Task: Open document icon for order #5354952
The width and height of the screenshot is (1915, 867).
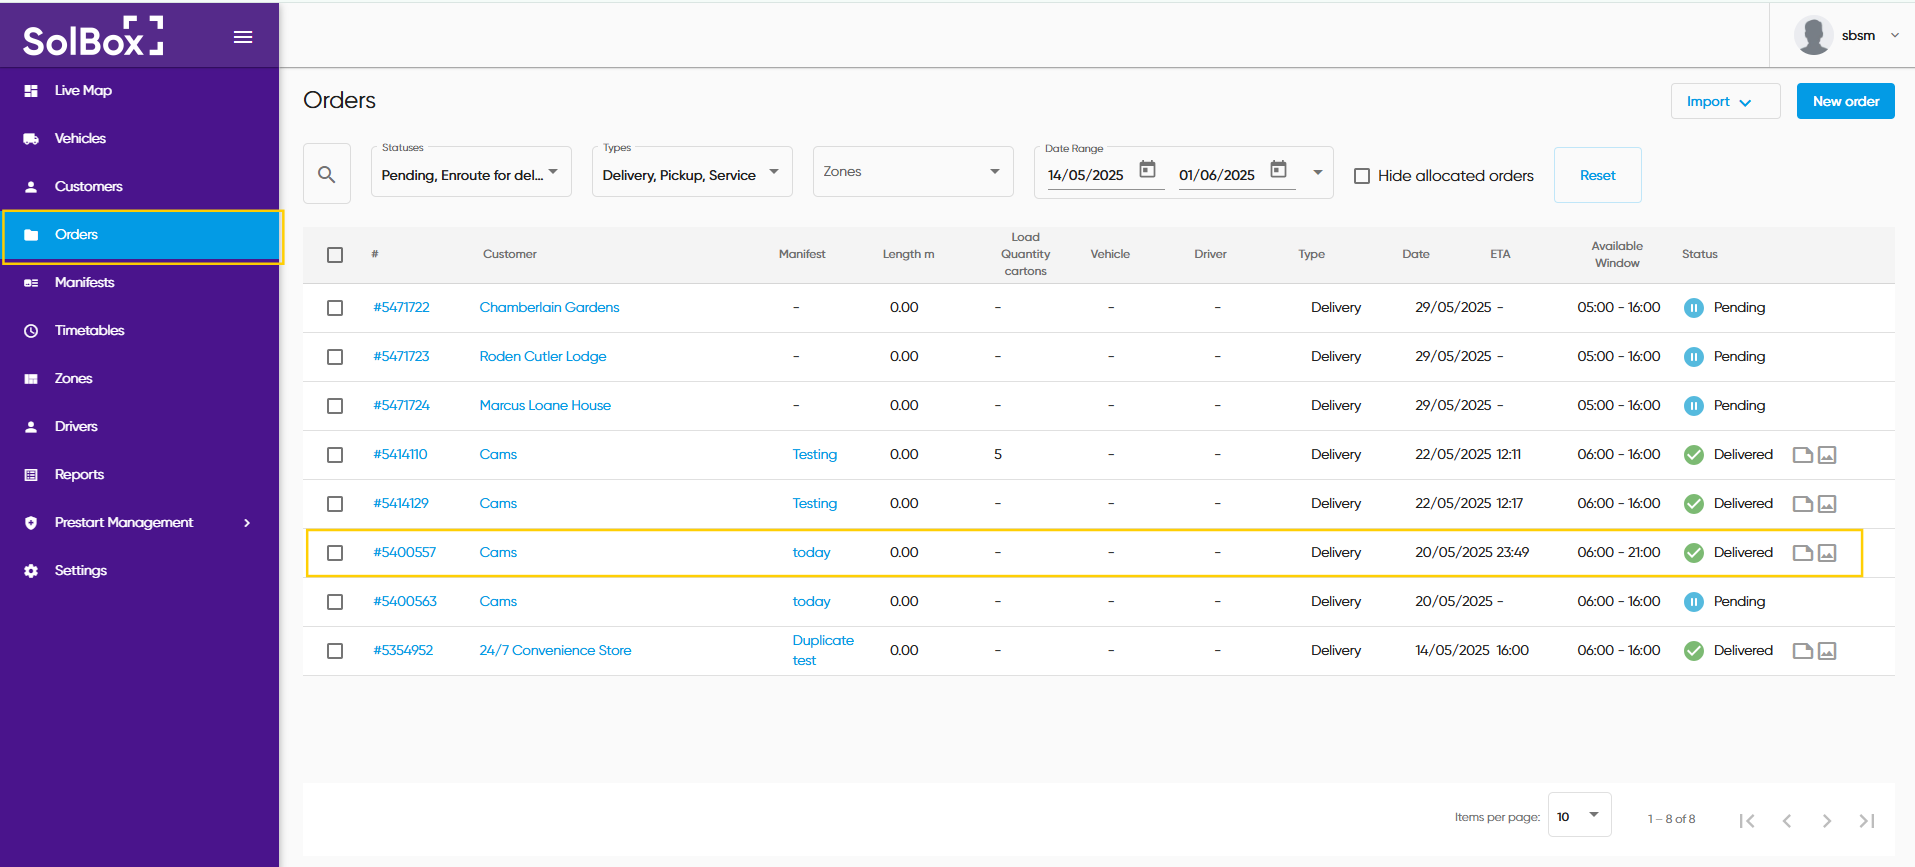Action: pos(1803,651)
